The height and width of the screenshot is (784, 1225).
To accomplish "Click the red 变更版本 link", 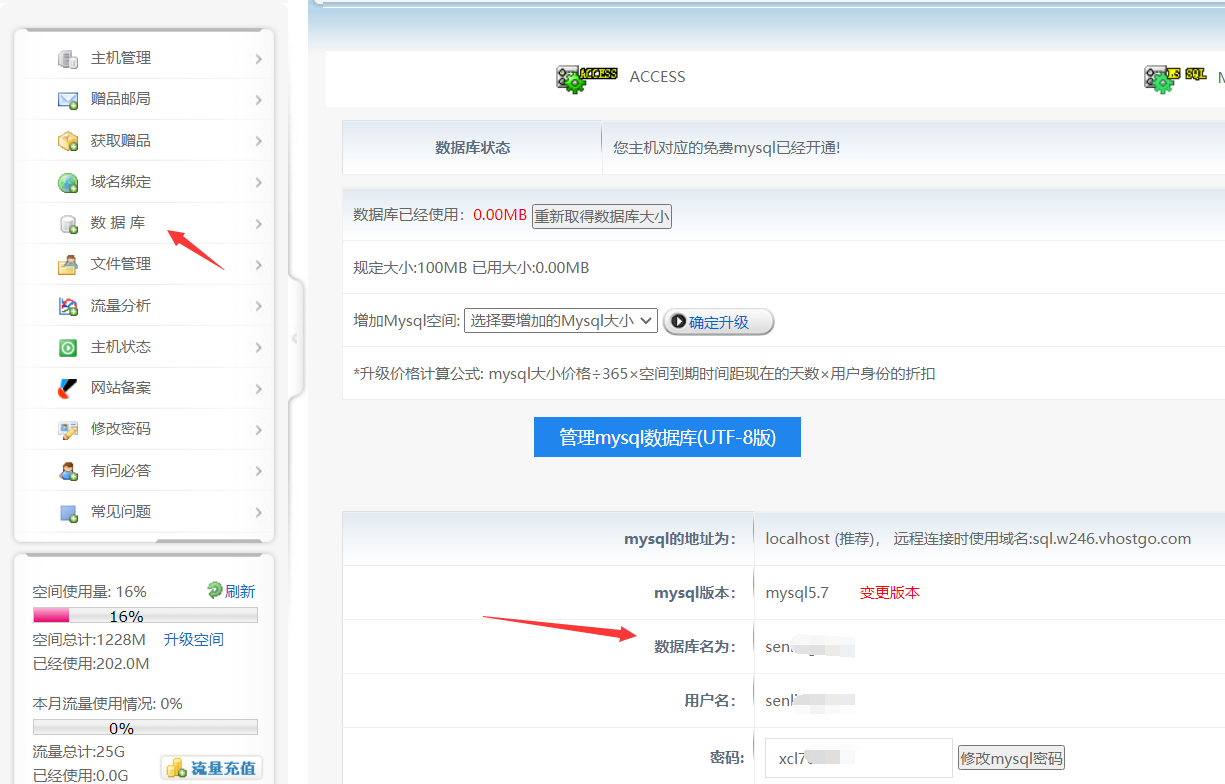I will click(x=890, y=592).
